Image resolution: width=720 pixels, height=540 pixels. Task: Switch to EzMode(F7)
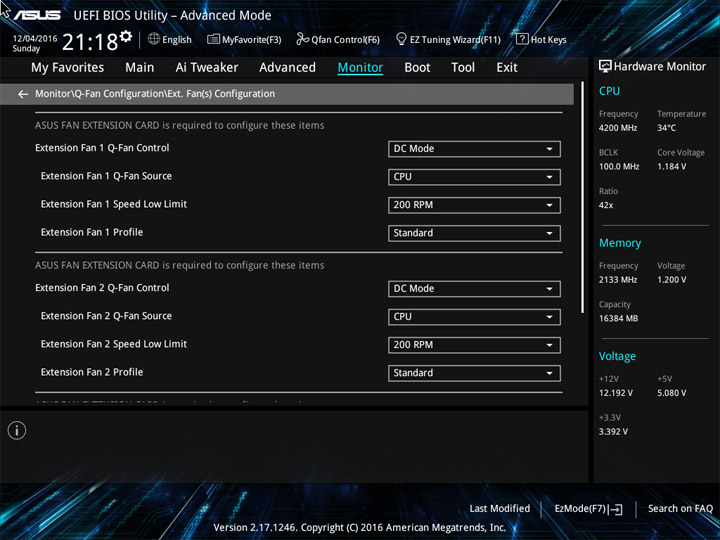tap(588, 509)
